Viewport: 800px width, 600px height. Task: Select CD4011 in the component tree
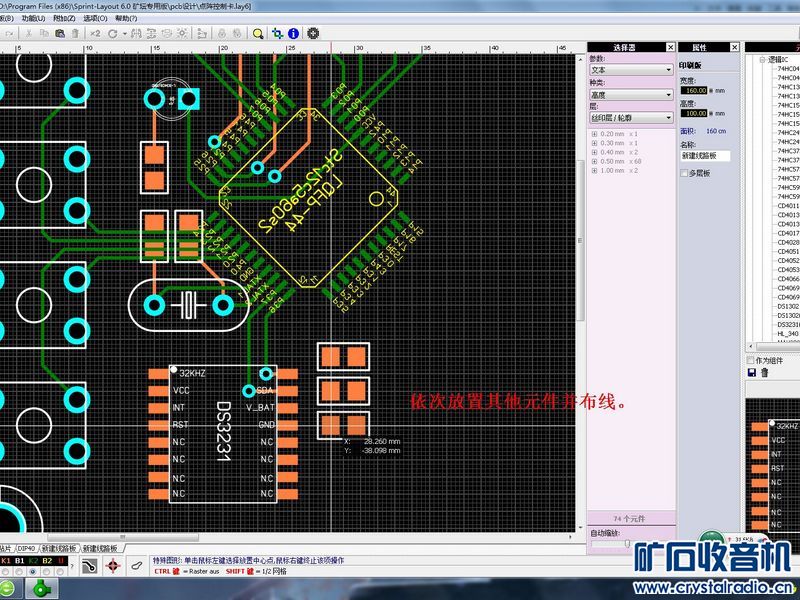(x=788, y=206)
